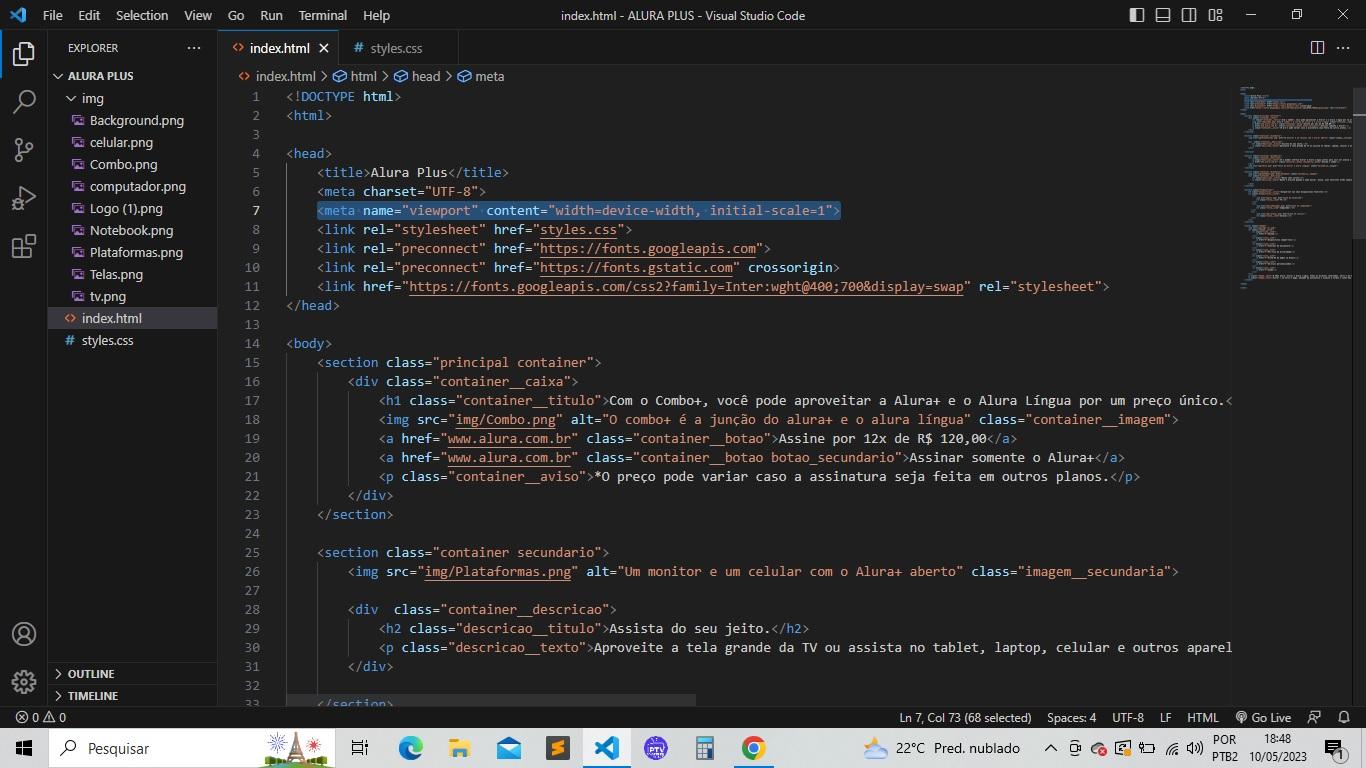This screenshot has height=768, width=1366.
Task: Open File Explorer from taskbar
Action: pyautogui.click(x=459, y=748)
